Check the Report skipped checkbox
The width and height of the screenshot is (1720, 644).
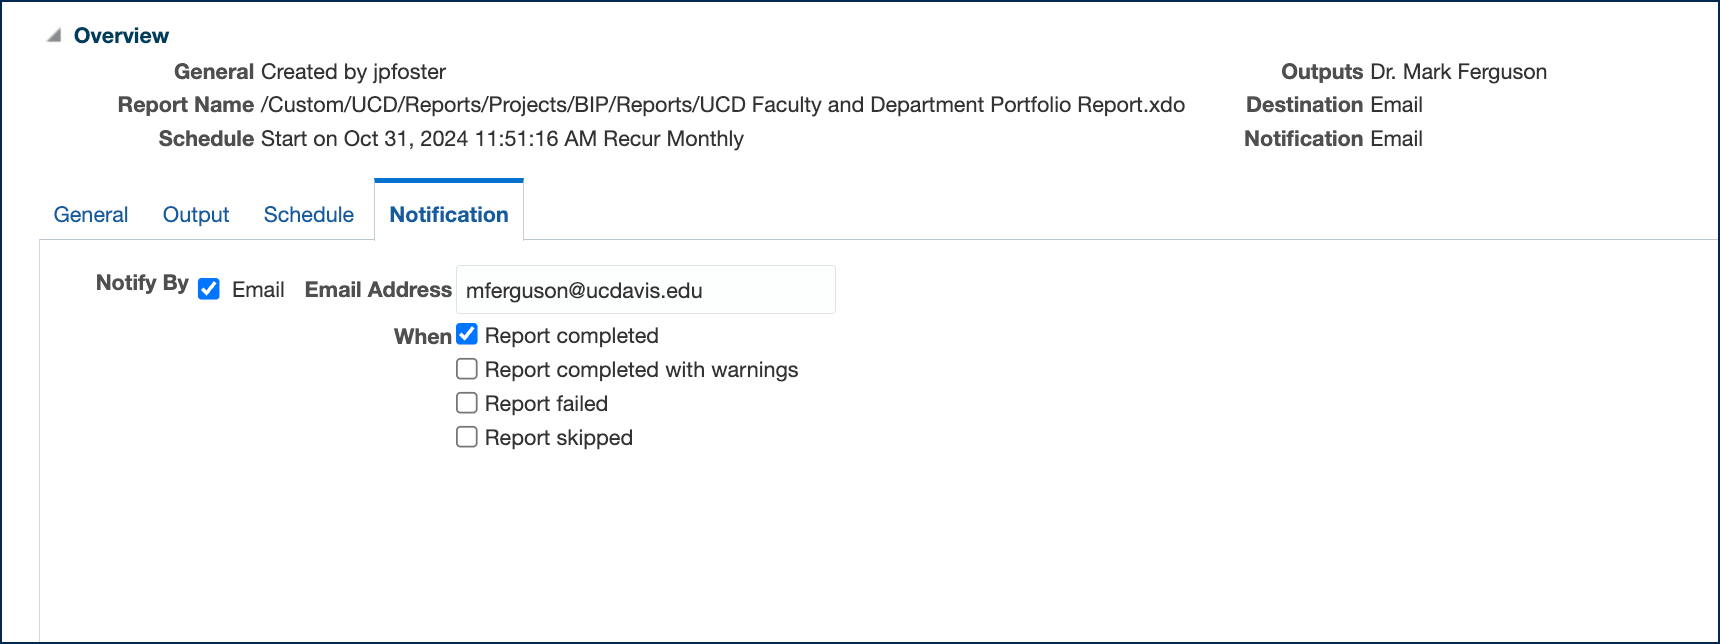467,437
